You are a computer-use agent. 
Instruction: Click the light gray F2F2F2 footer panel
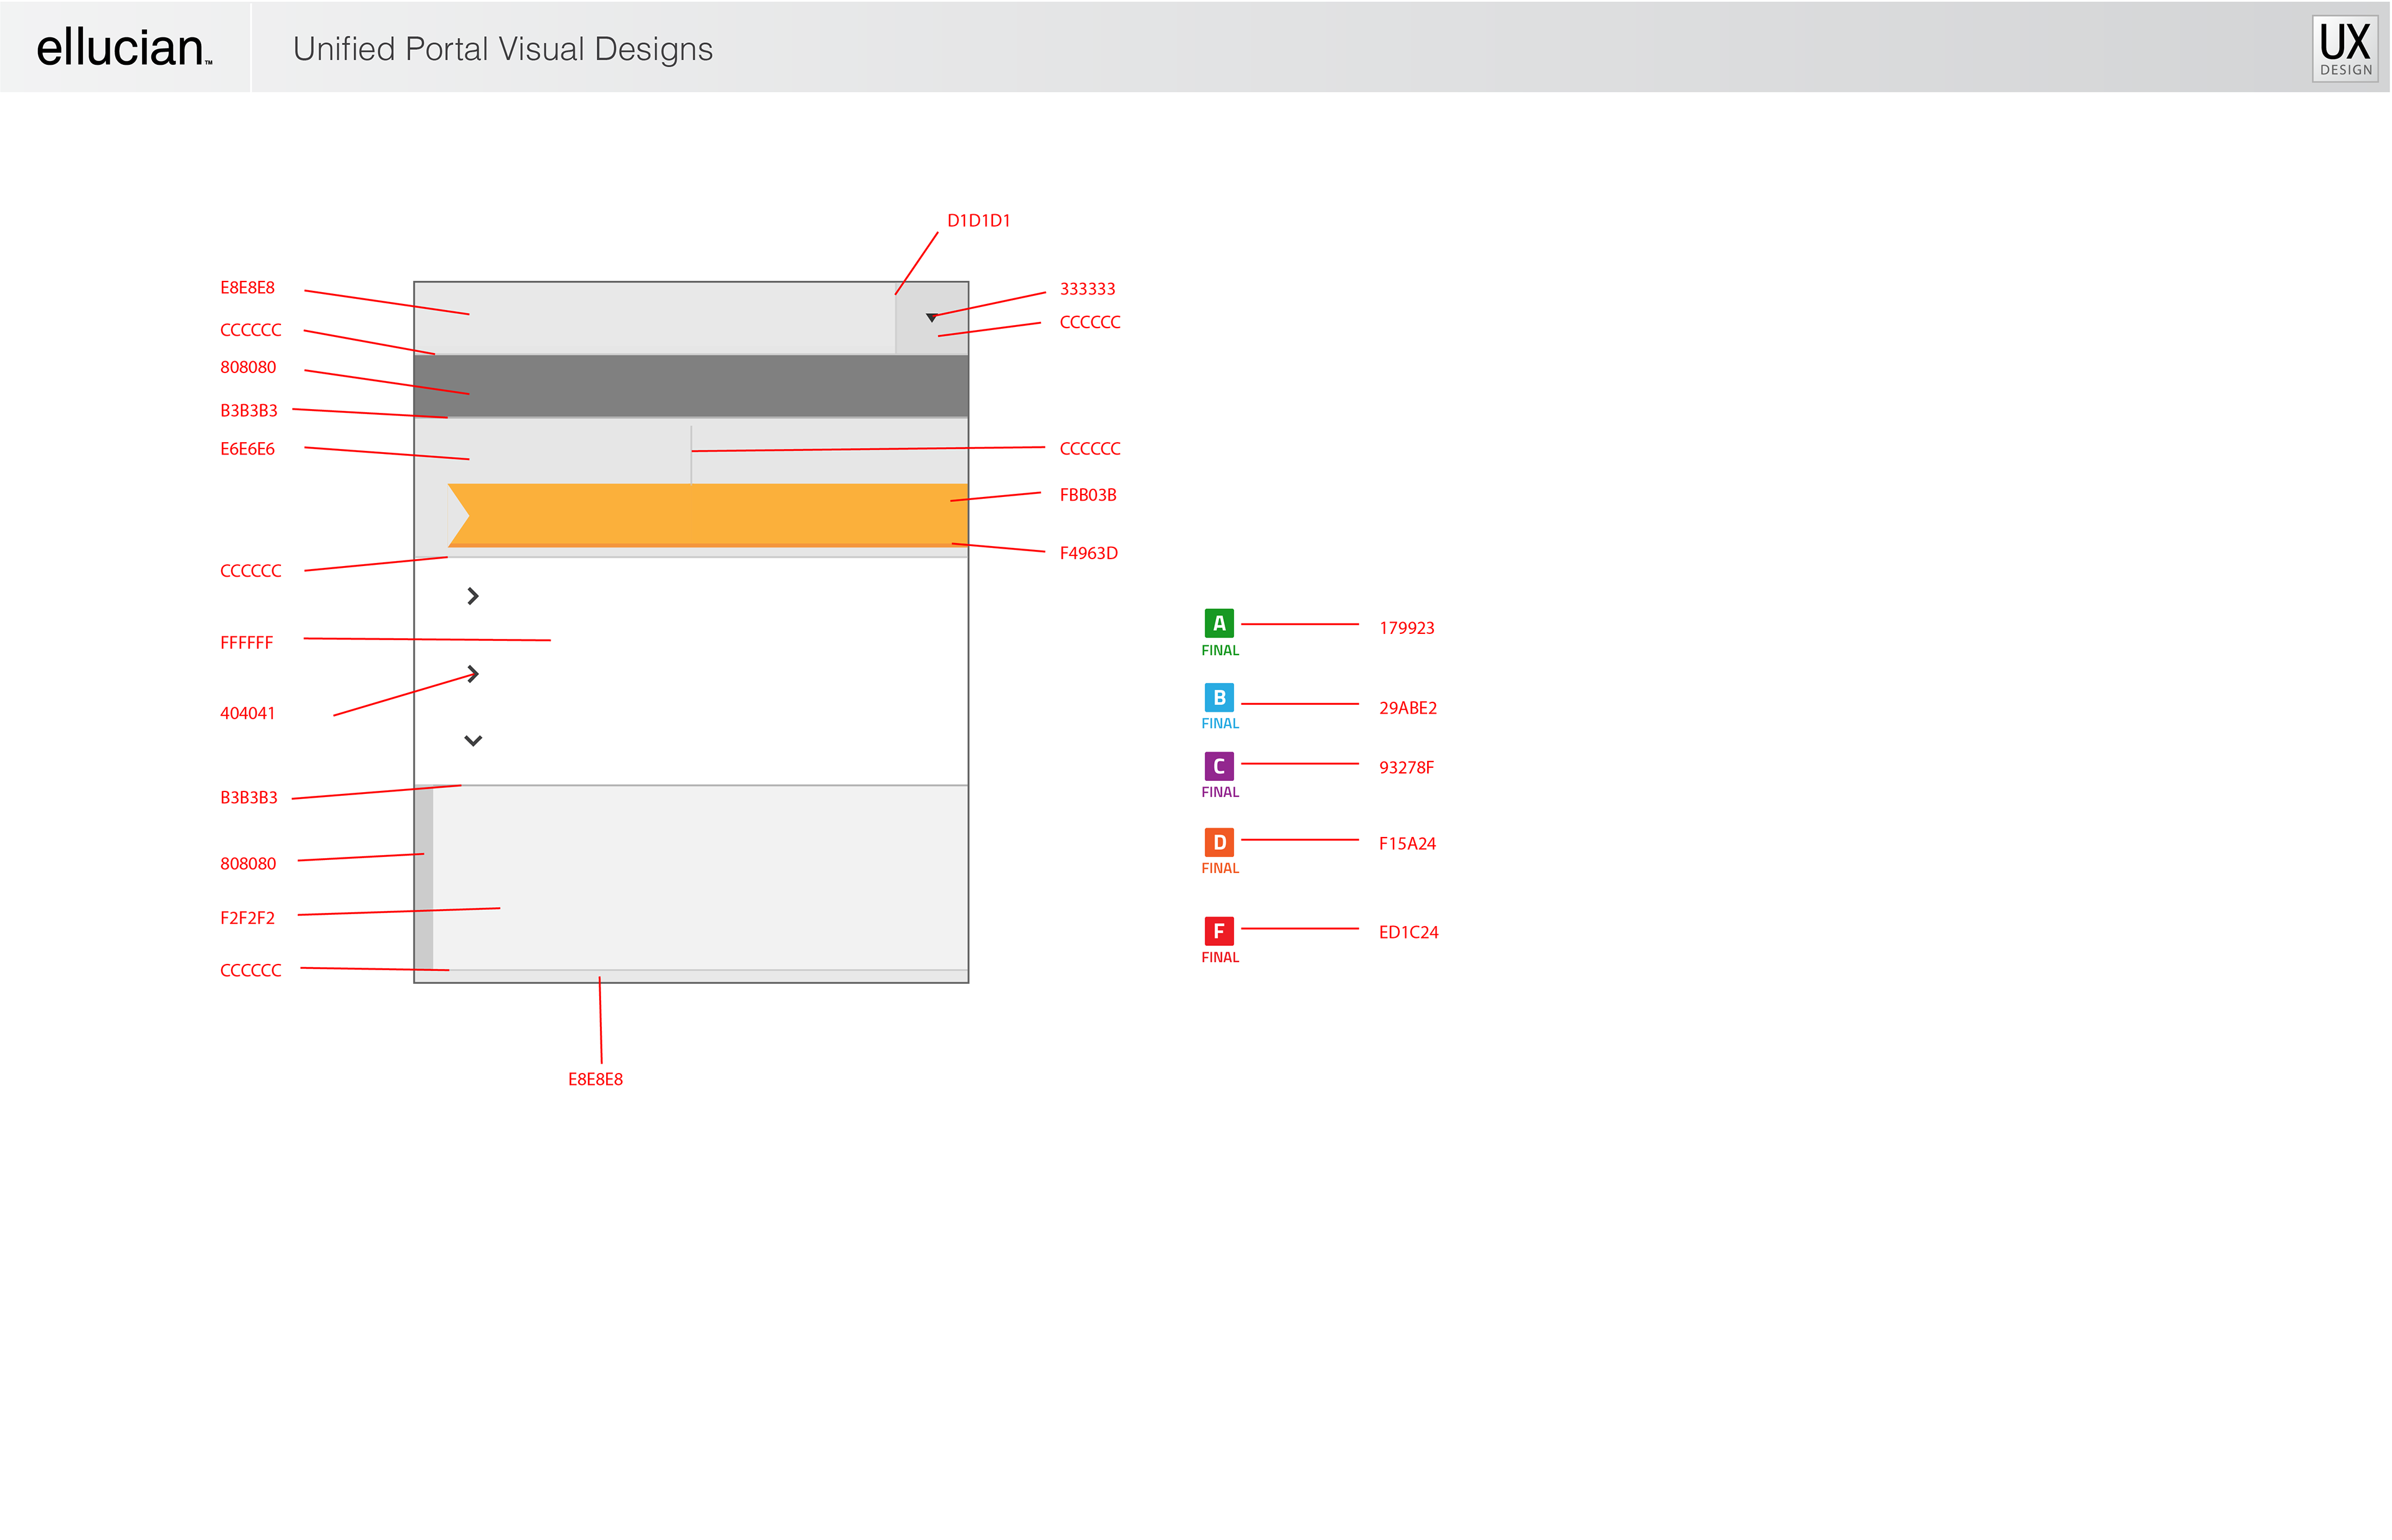tap(700, 878)
